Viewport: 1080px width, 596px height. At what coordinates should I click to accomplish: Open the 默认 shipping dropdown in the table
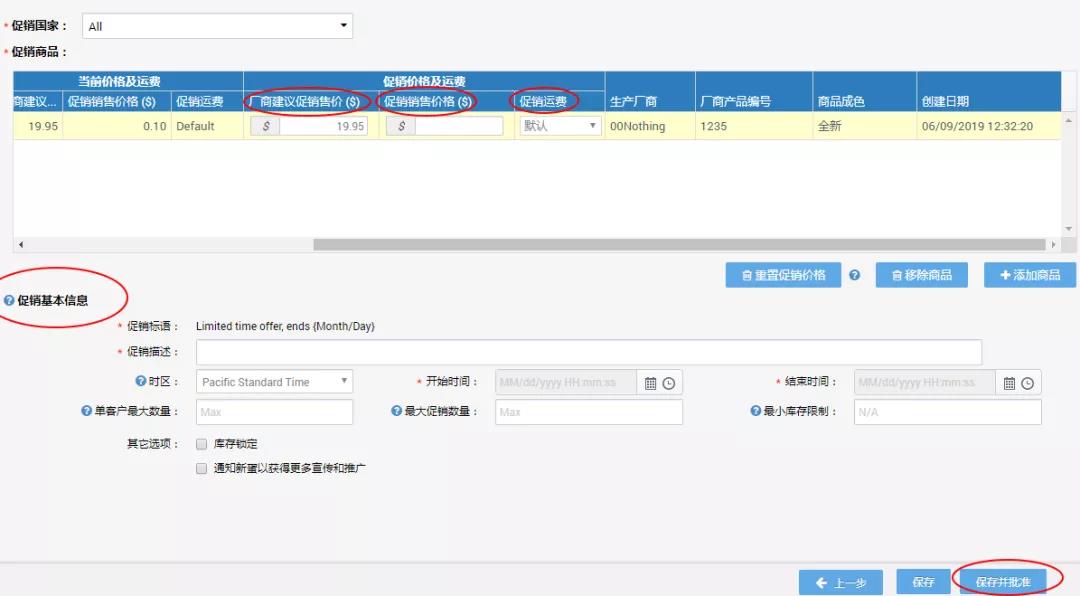[558, 126]
